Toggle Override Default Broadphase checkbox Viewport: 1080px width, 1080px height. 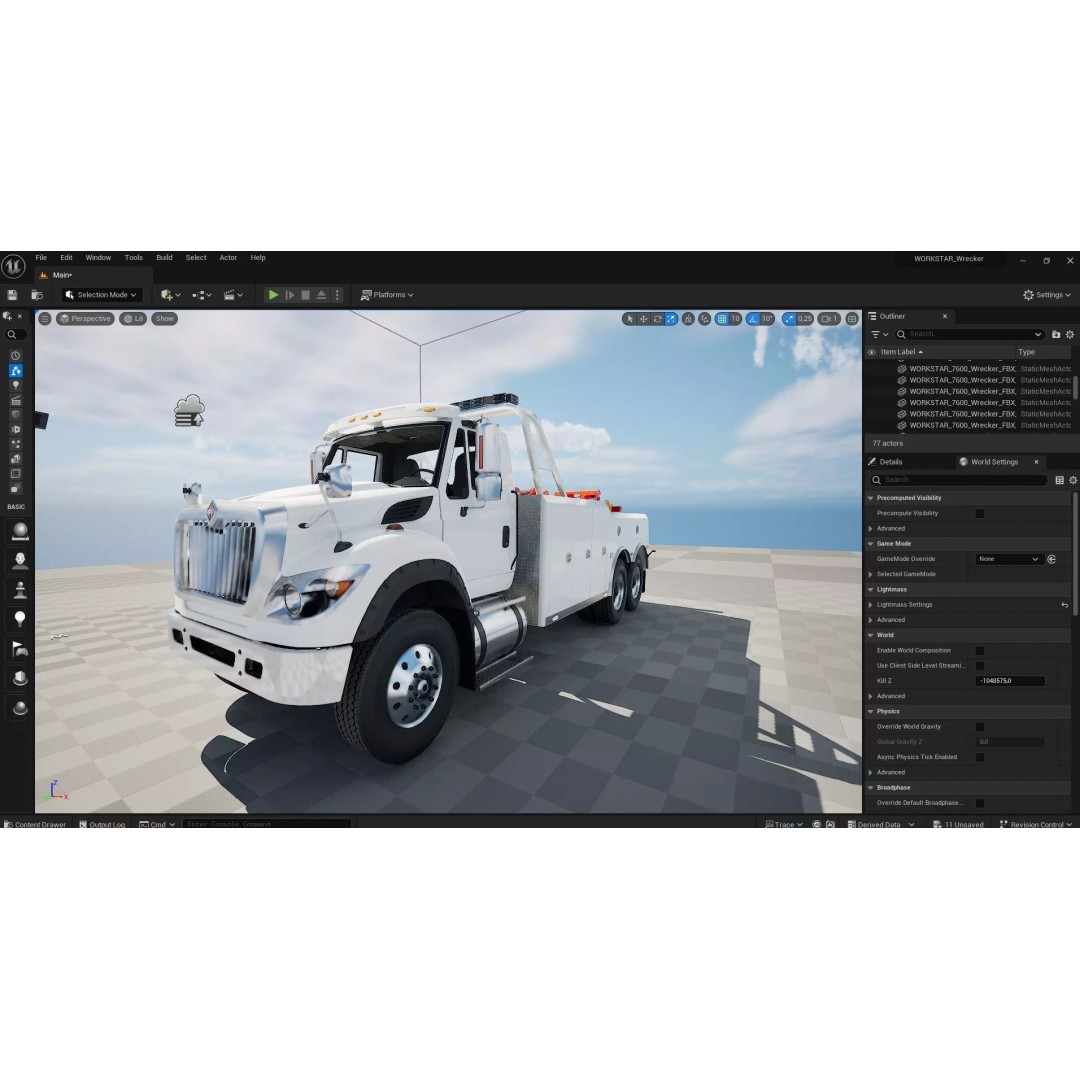point(979,803)
